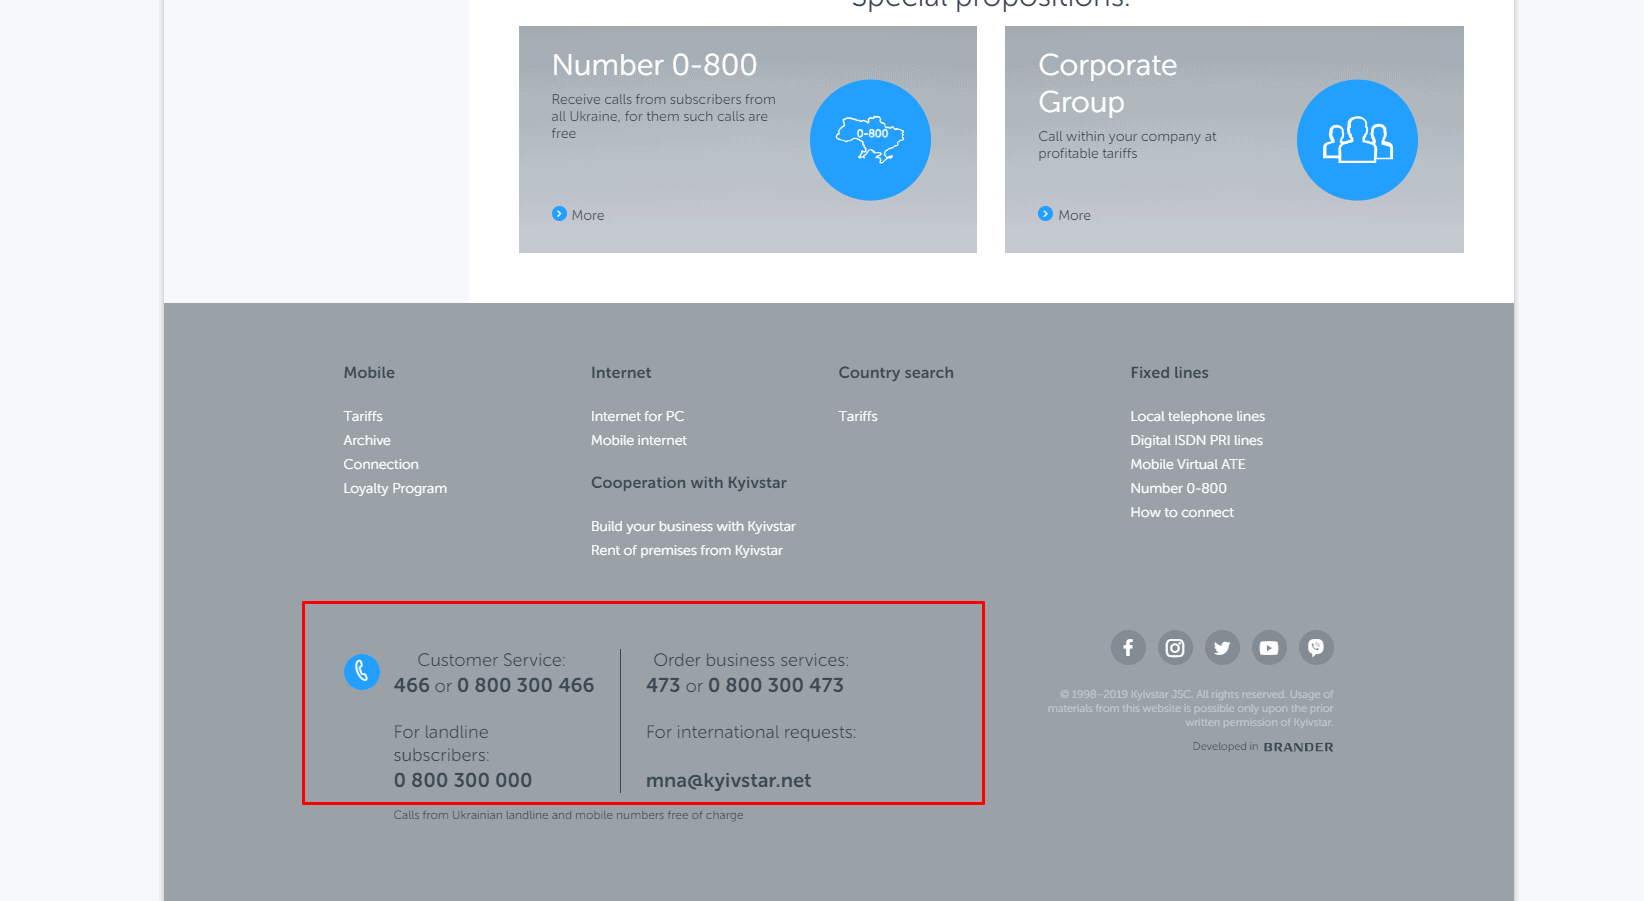Open Digital ISDN PRI lines page
The height and width of the screenshot is (901, 1644).
coord(1196,440)
